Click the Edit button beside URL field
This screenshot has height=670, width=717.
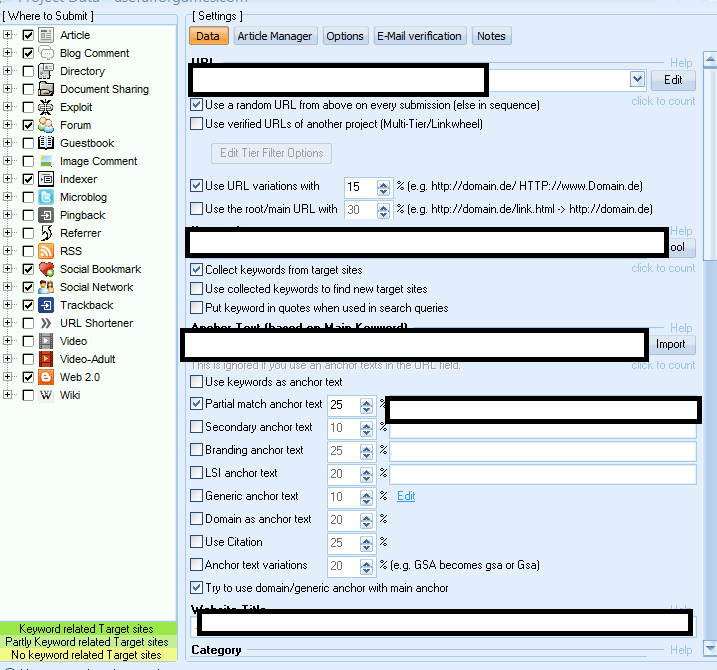(x=673, y=80)
